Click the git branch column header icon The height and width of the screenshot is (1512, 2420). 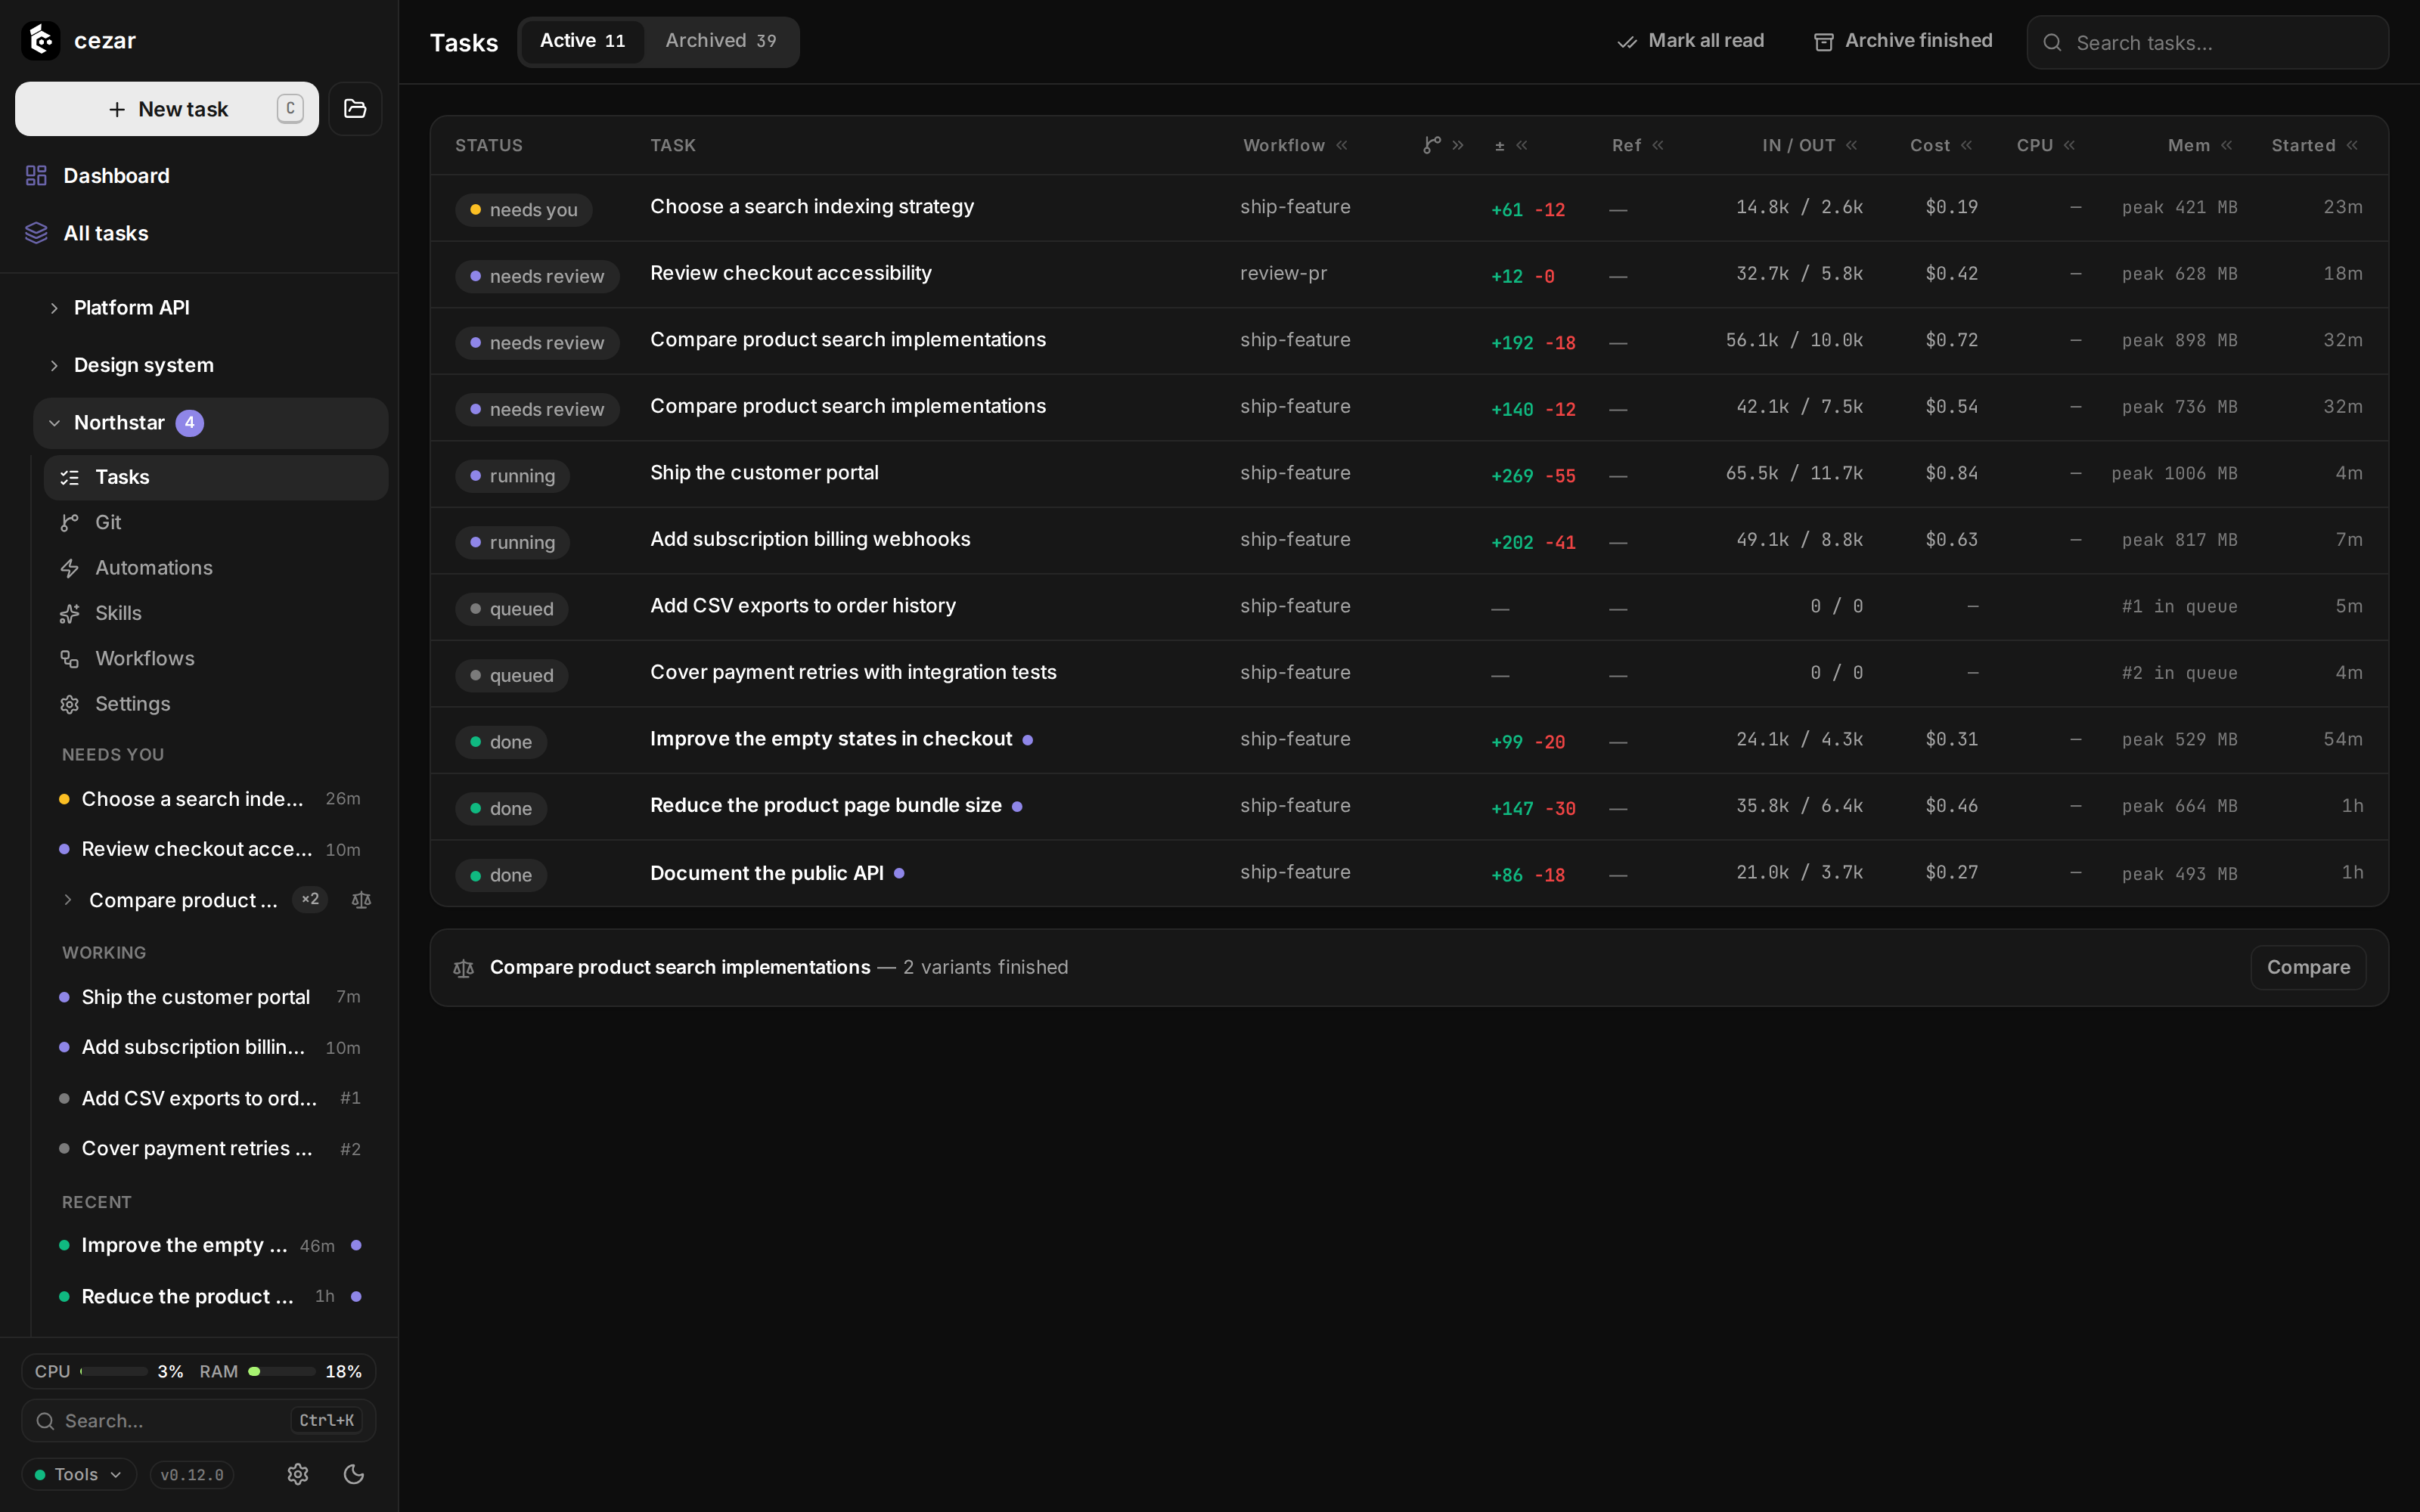(x=1432, y=145)
